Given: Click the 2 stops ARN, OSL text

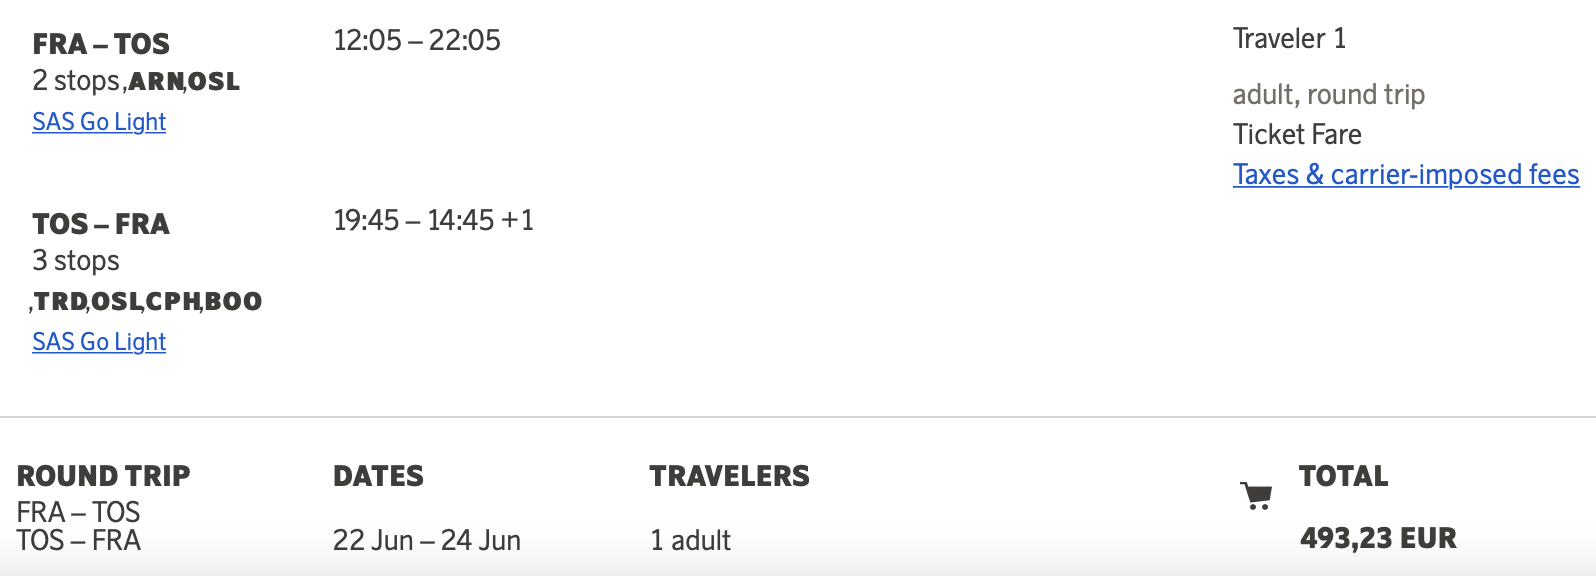Looking at the screenshot, I should pos(136,81).
